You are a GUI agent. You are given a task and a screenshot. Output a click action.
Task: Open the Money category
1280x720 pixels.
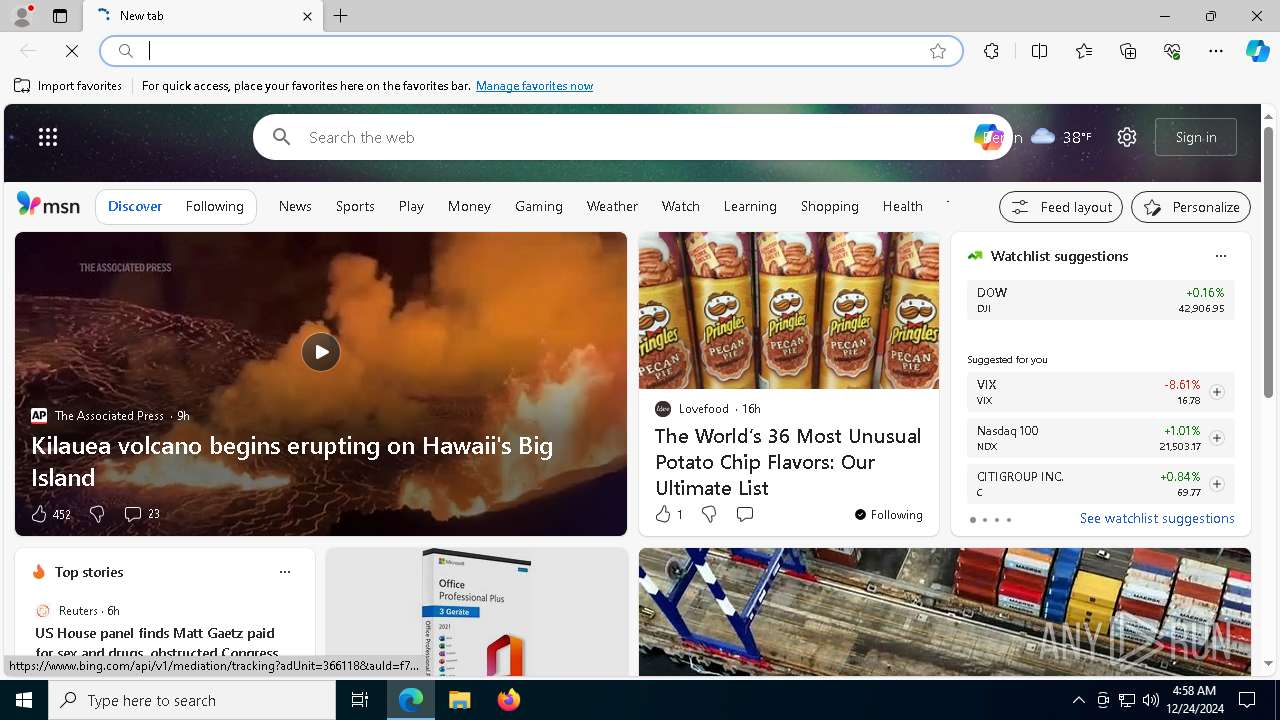pyautogui.click(x=469, y=206)
